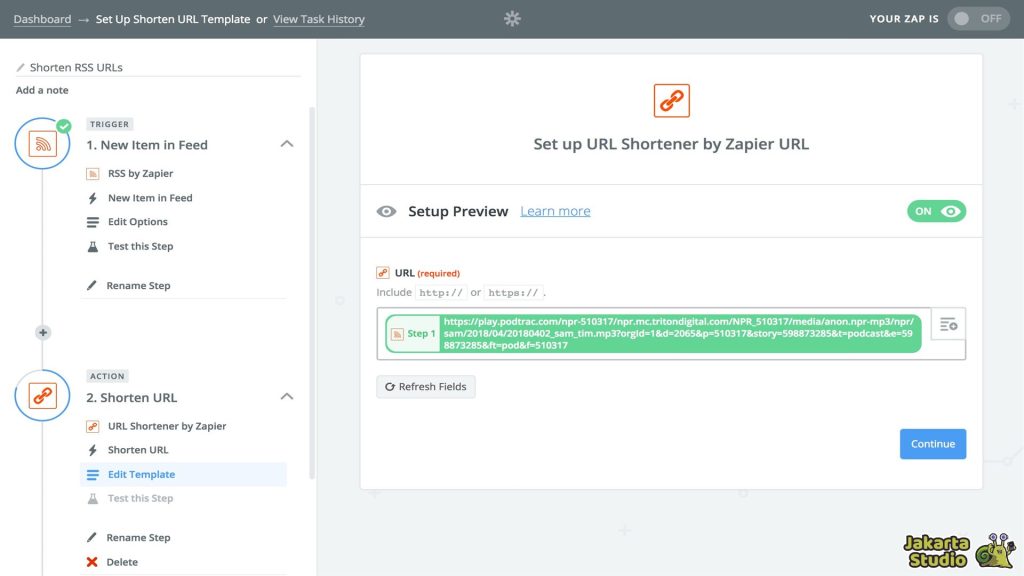The image size is (1024, 576).
Task: Click the eye icon beside Setup Preview
Action: click(386, 211)
